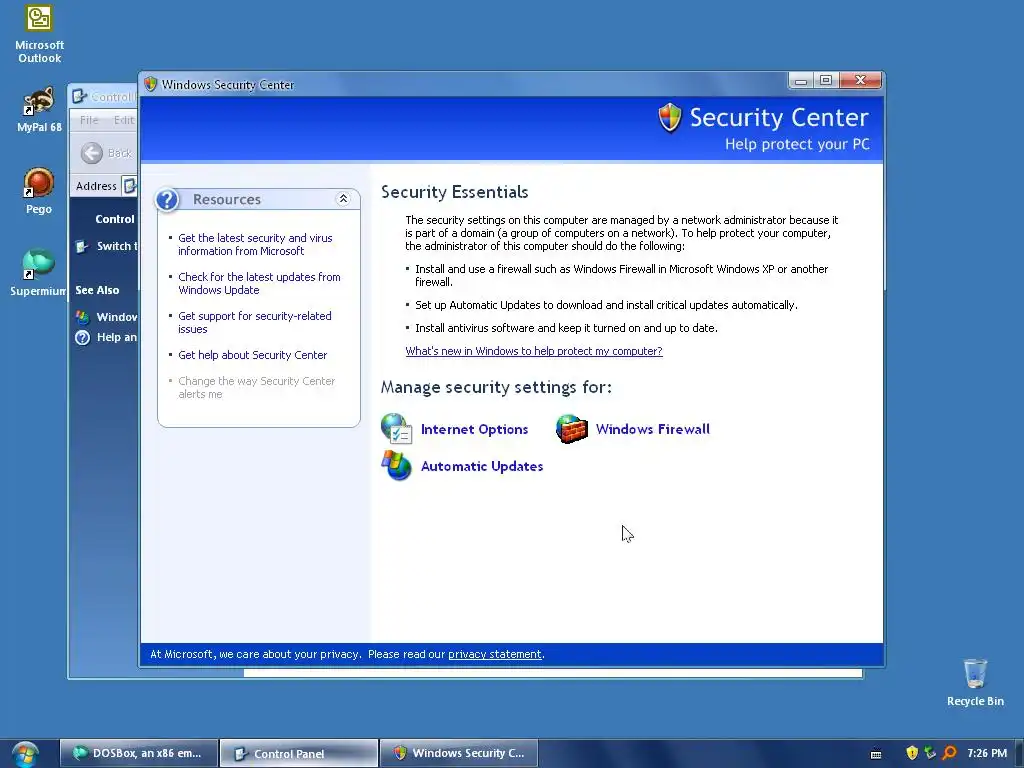Click Internet Options label

pos(474,429)
